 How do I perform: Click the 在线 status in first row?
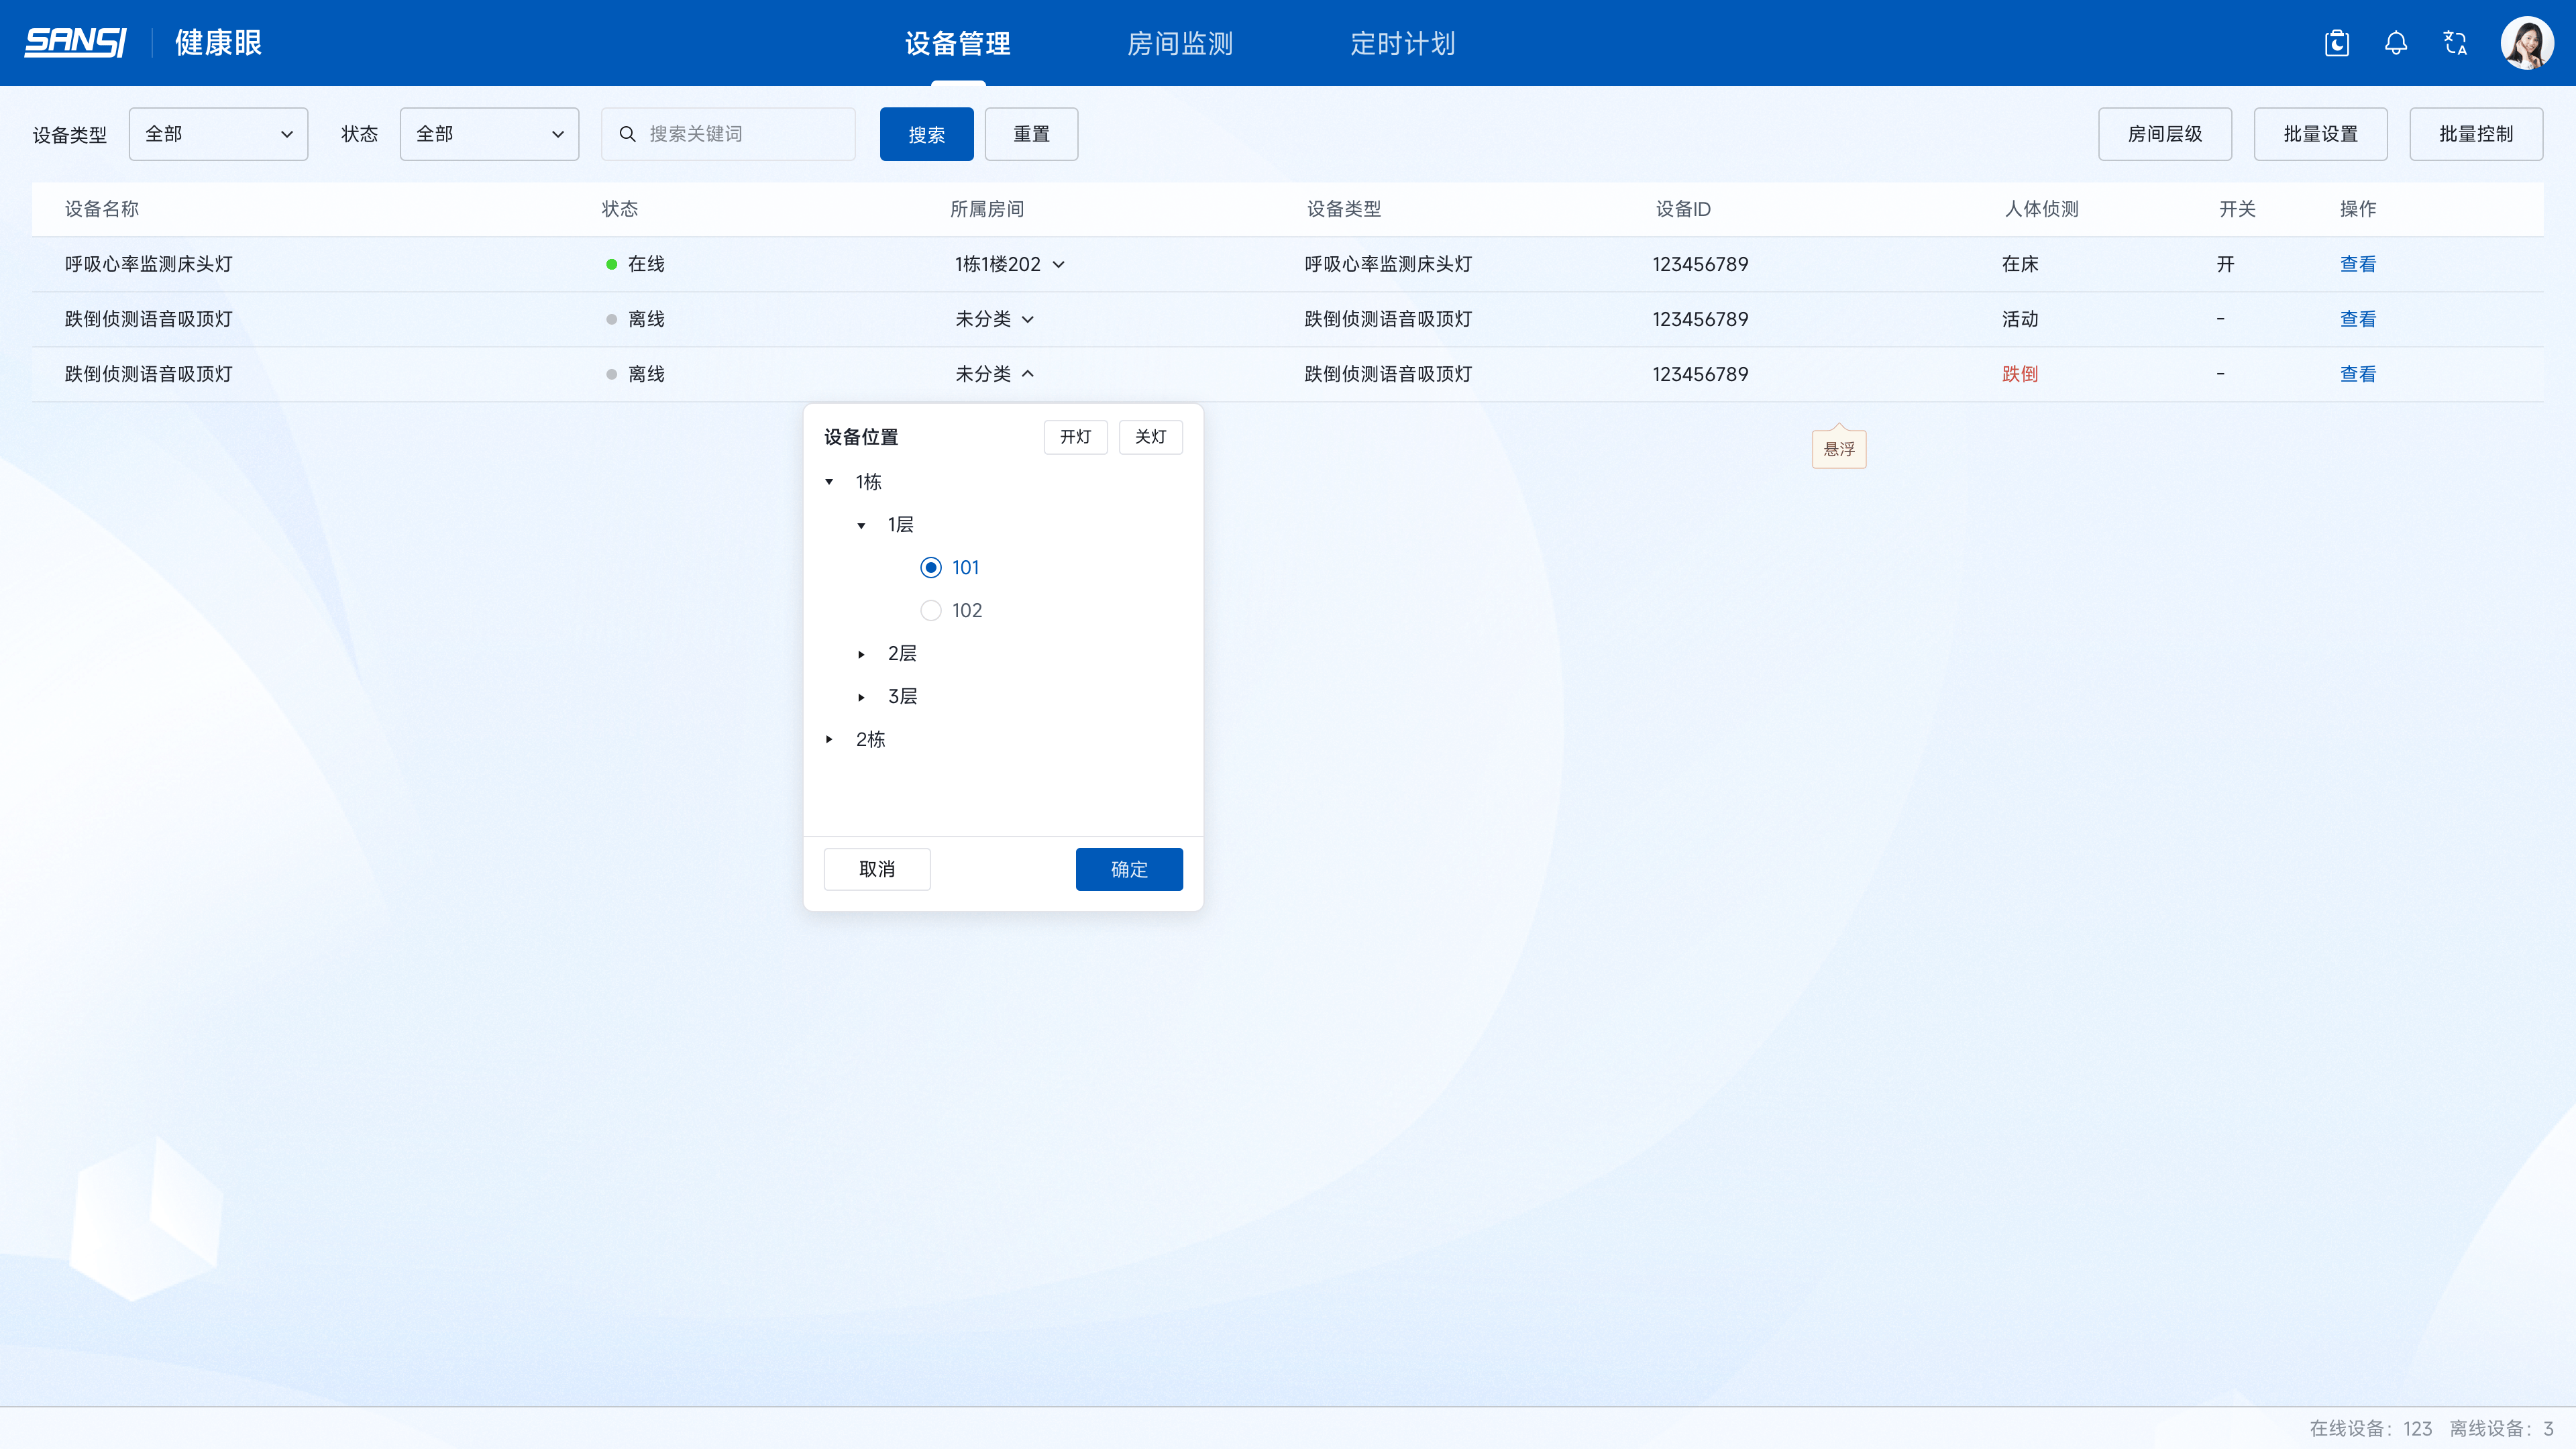click(x=635, y=264)
